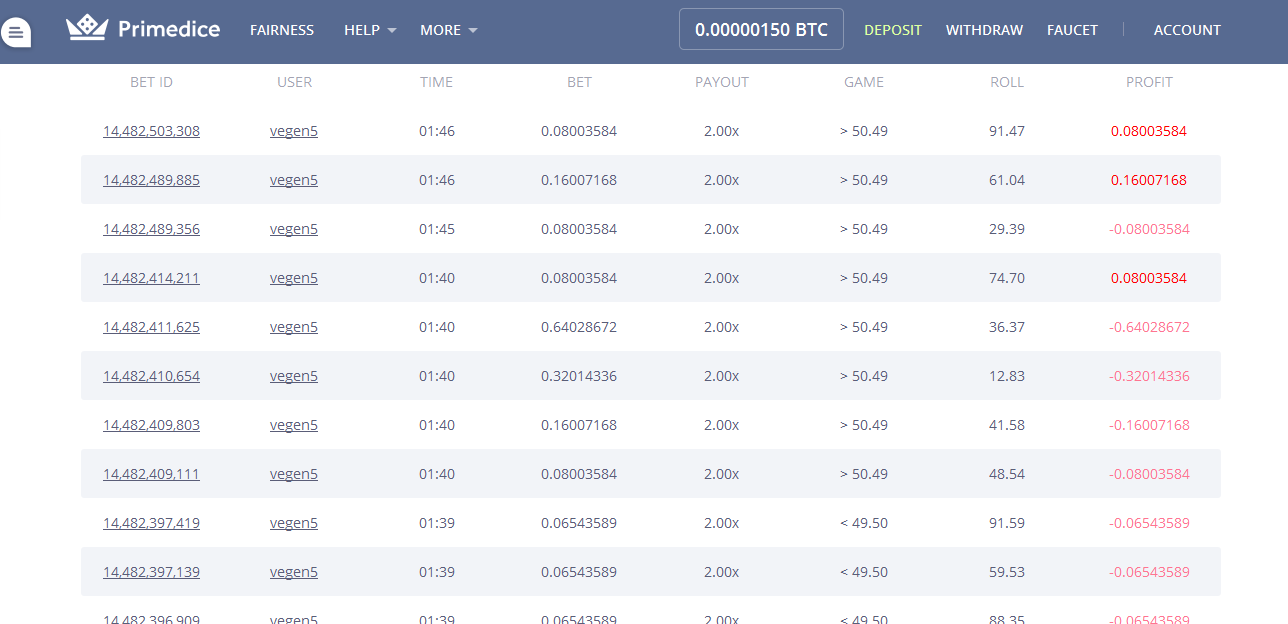The height and width of the screenshot is (624, 1288).
Task: Open bet ID 14,482,411,625
Action: point(151,327)
